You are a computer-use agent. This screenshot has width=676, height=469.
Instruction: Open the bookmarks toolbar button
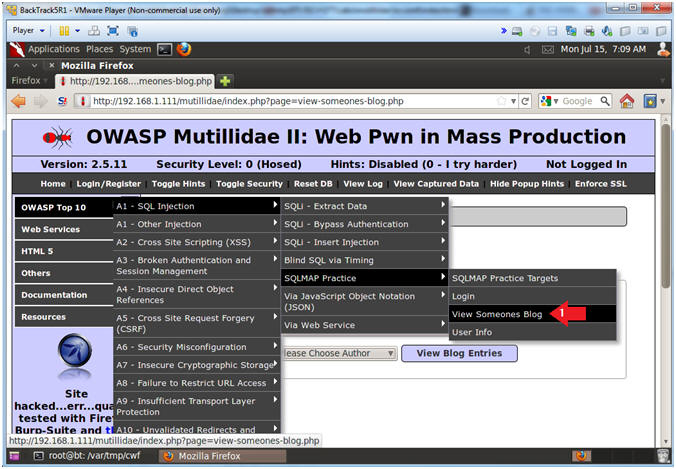[650, 101]
